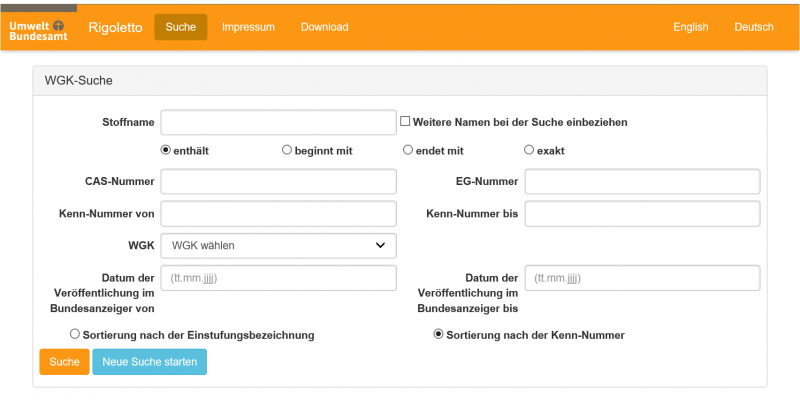Screen dimensions: 800x400
Task: Click into the CAS-Nummer field
Action: pos(279,182)
